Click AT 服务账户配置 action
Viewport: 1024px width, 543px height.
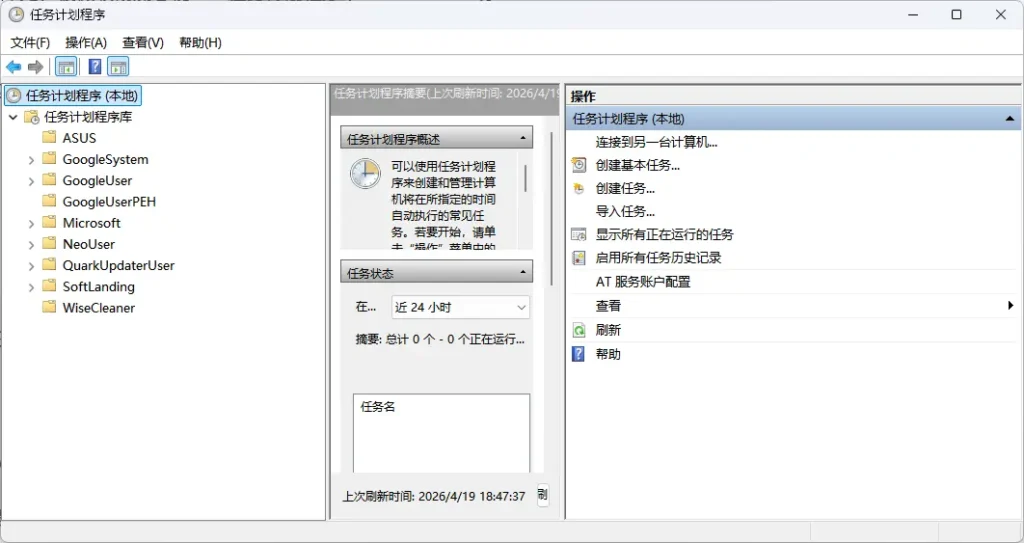click(643, 282)
